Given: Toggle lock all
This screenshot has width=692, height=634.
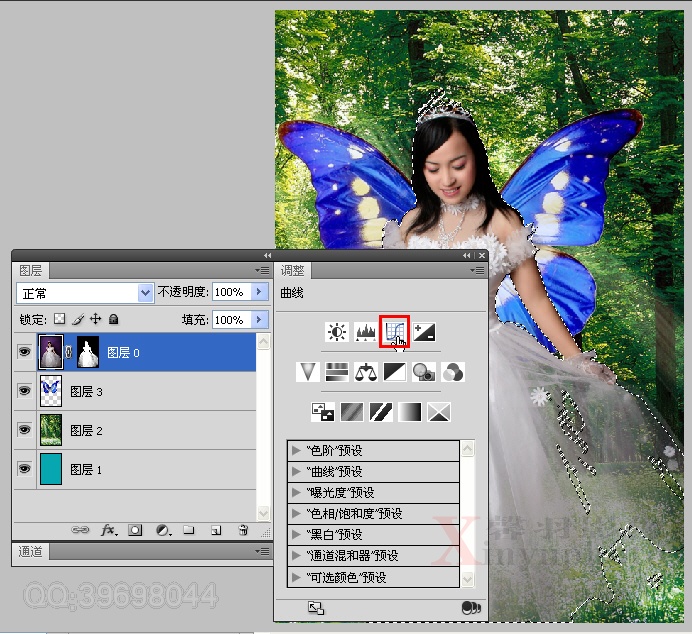Looking at the screenshot, I should pos(113,319).
